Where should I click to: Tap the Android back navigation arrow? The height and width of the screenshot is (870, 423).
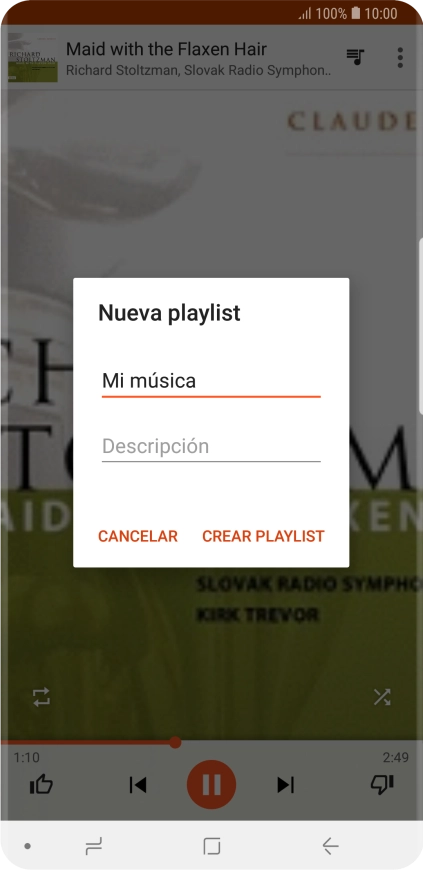pyautogui.click(x=330, y=846)
